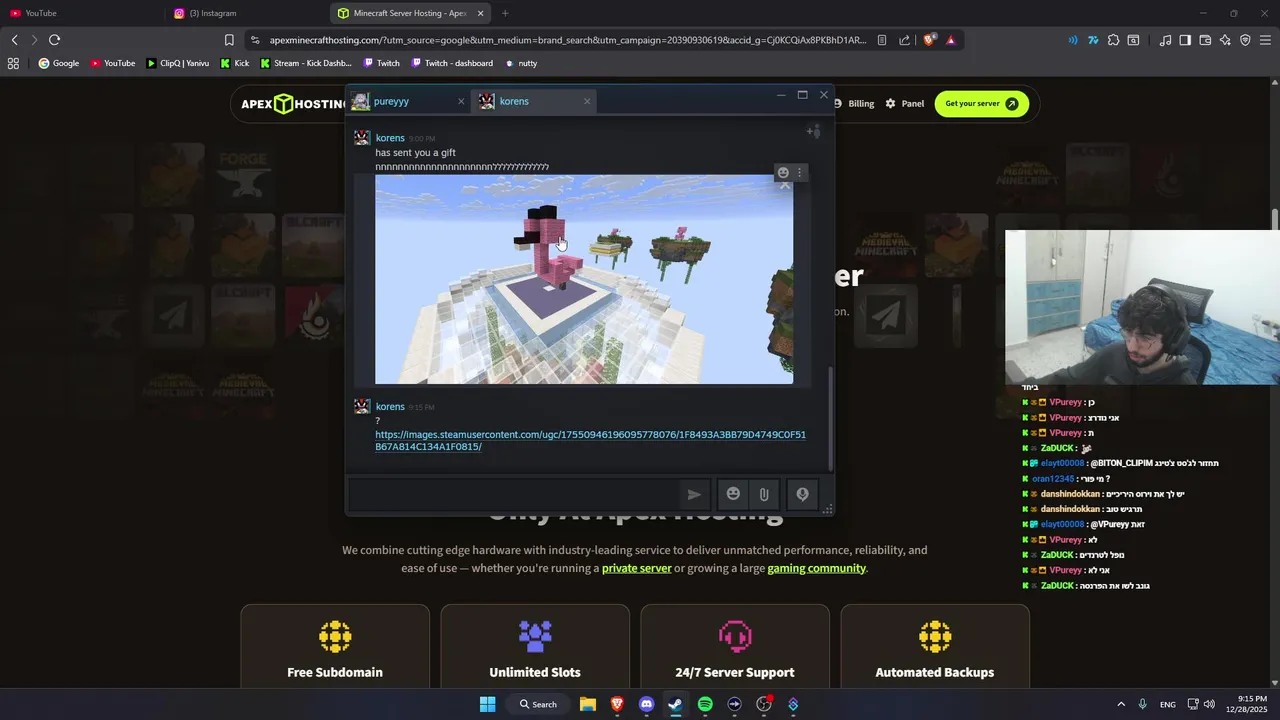Open Brave VPN shield icon
The width and height of the screenshot is (1280, 720).
click(x=1245, y=40)
